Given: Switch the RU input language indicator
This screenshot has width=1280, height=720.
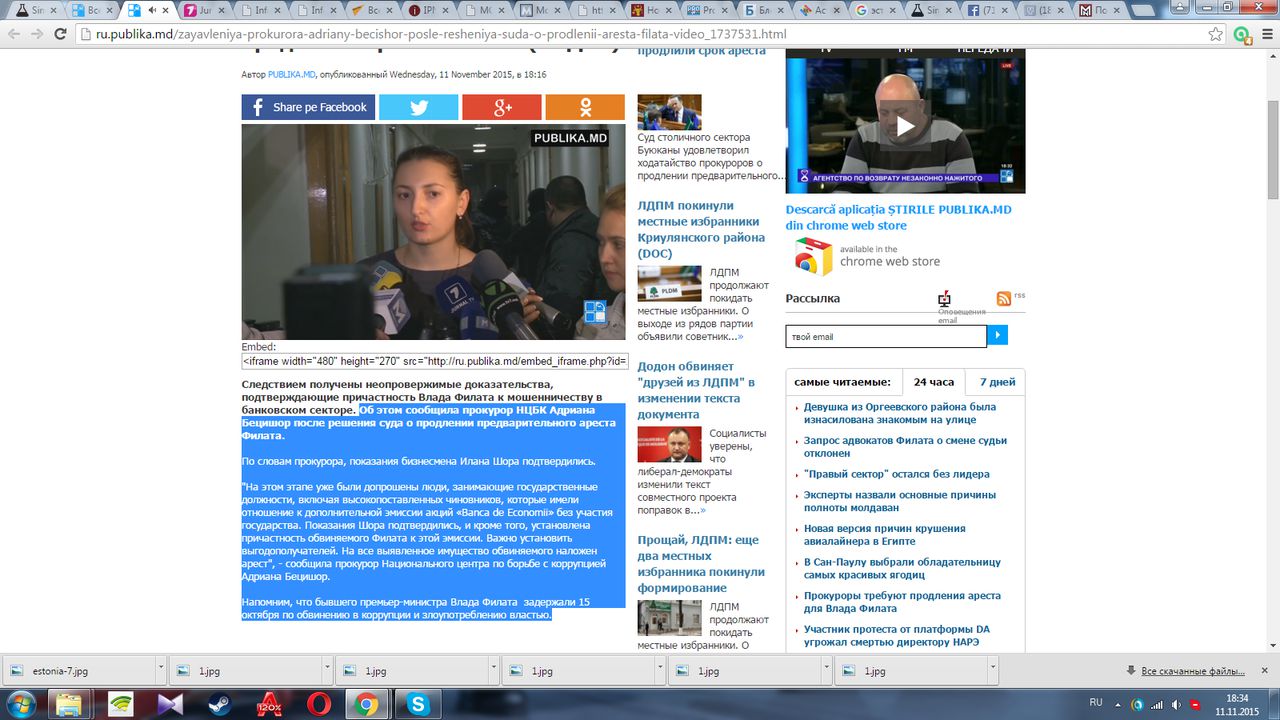Looking at the screenshot, I should pos(1095,703).
